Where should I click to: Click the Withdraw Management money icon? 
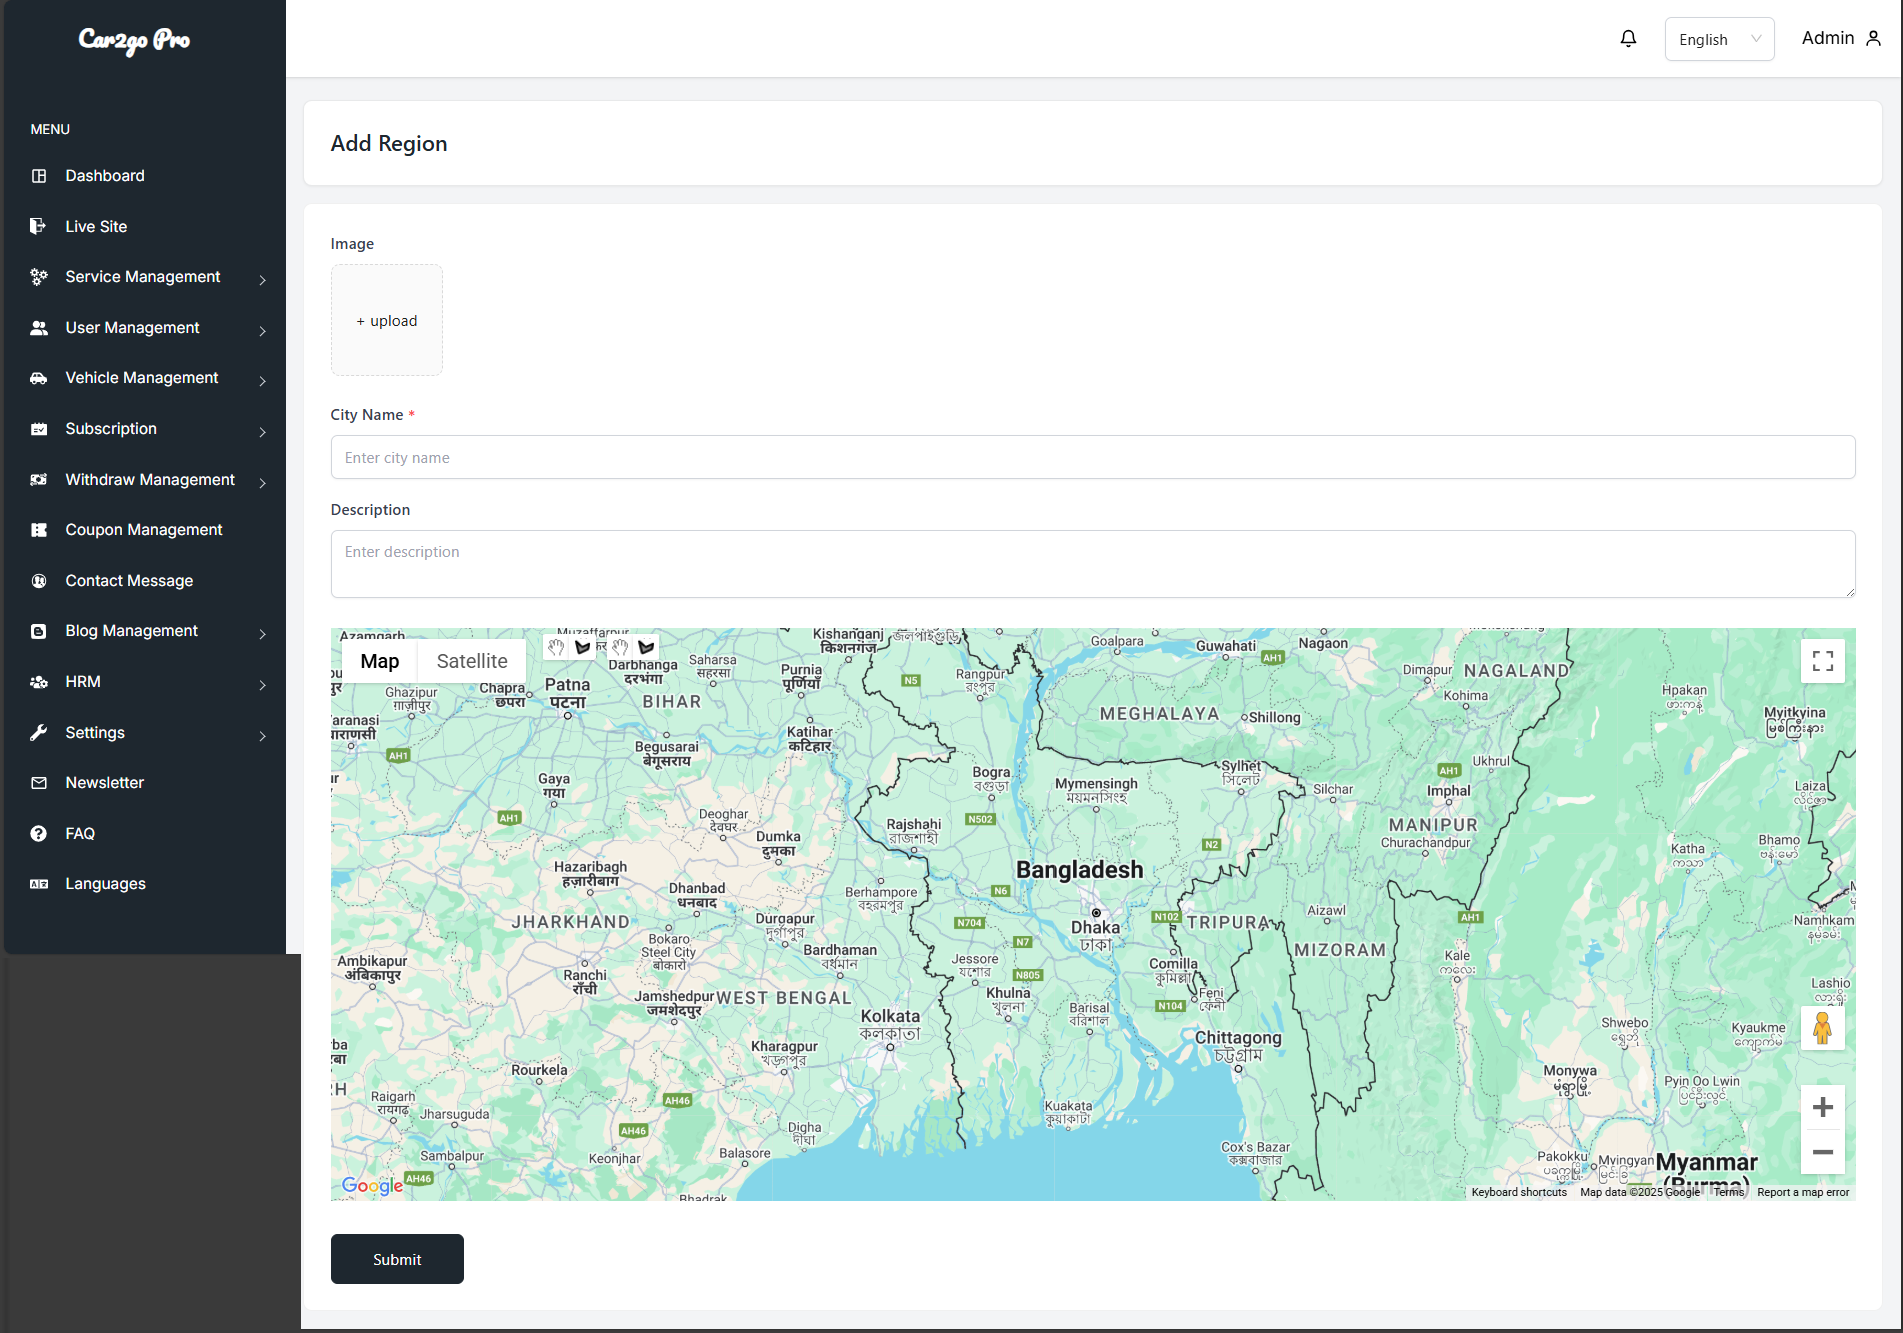click(39, 480)
